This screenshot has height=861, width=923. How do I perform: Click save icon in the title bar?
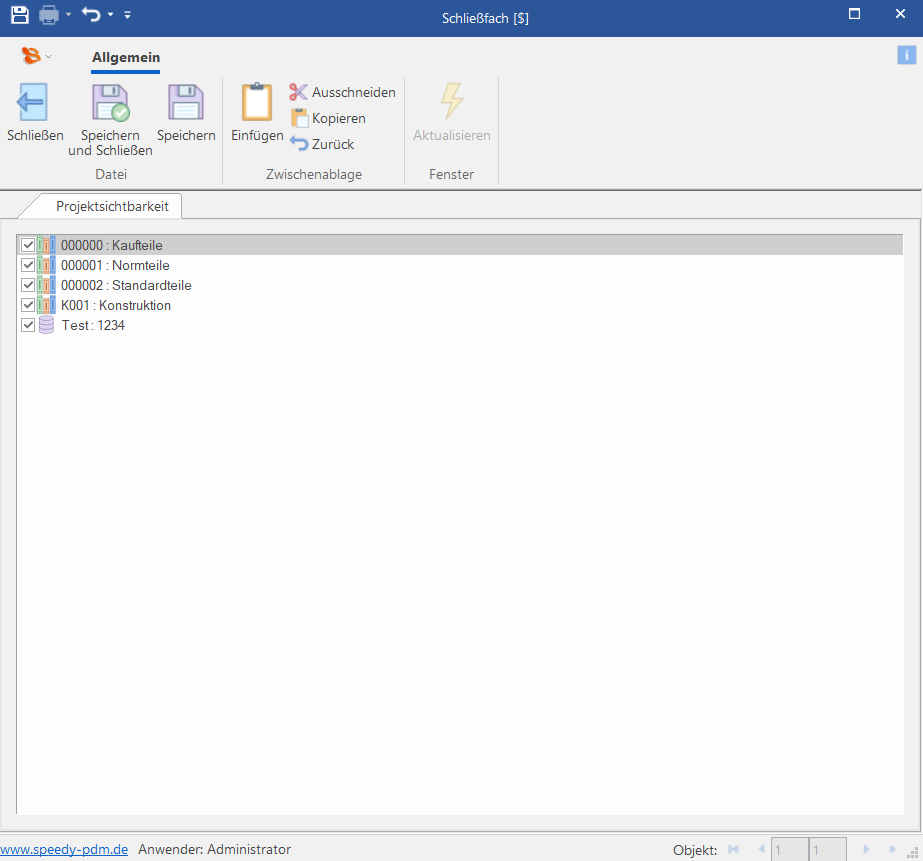[x=20, y=15]
